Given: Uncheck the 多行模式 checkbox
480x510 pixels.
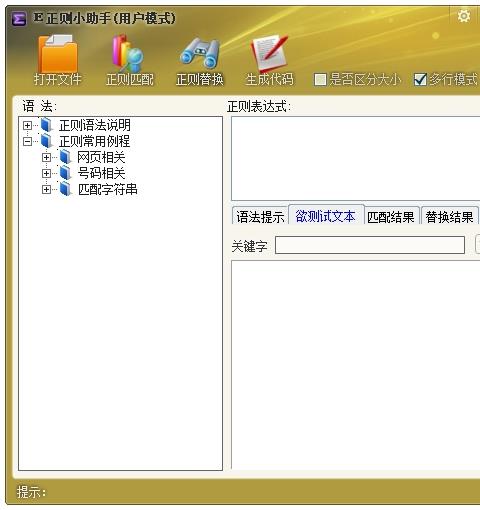Looking at the screenshot, I should 420,80.
